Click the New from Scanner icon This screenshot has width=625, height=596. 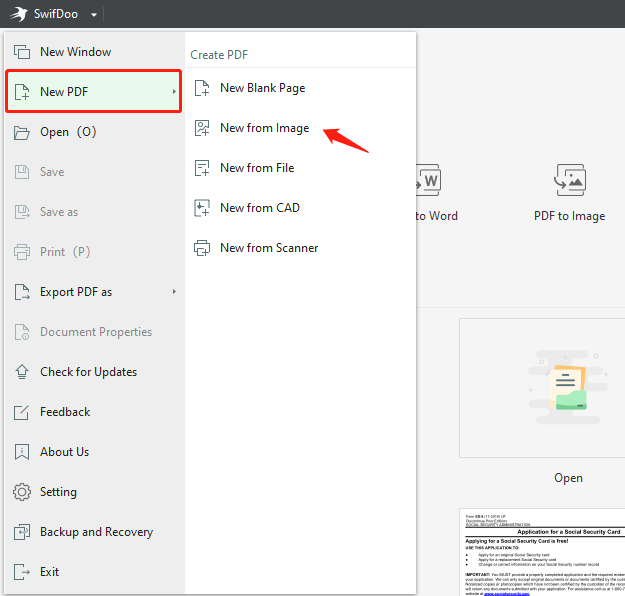pos(202,248)
